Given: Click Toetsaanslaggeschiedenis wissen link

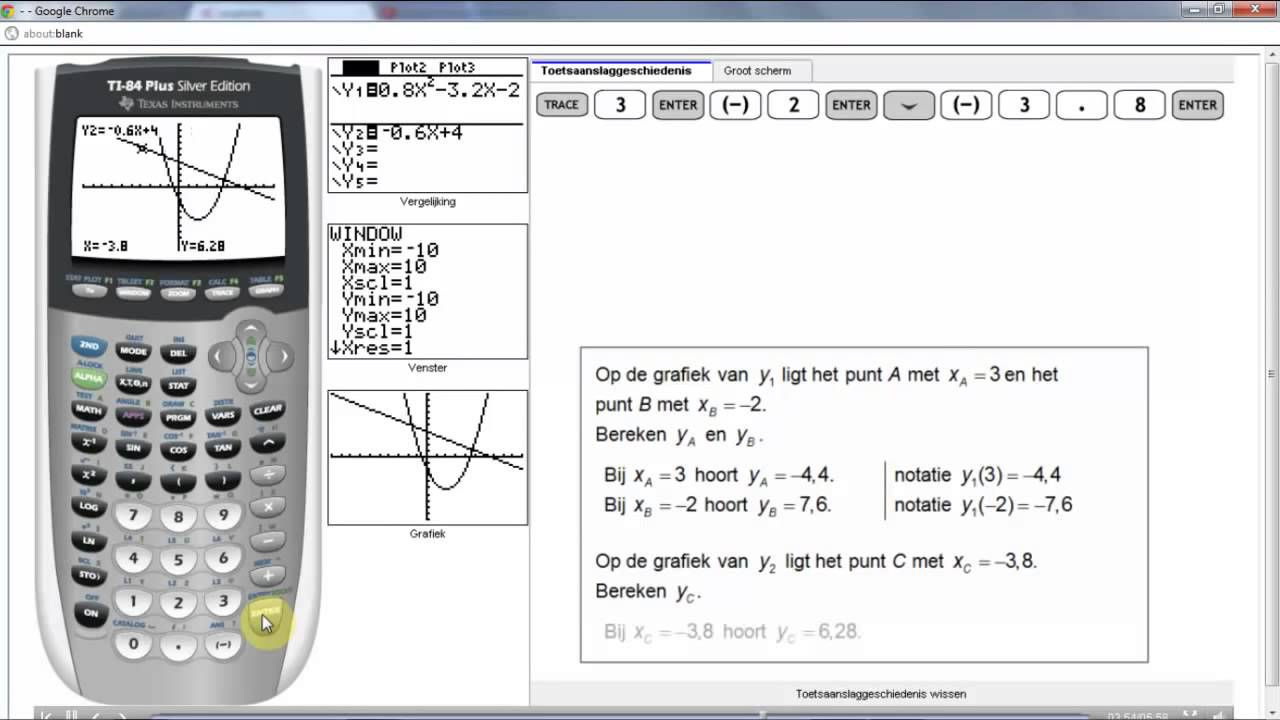Looking at the screenshot, I should coord(881,694).
